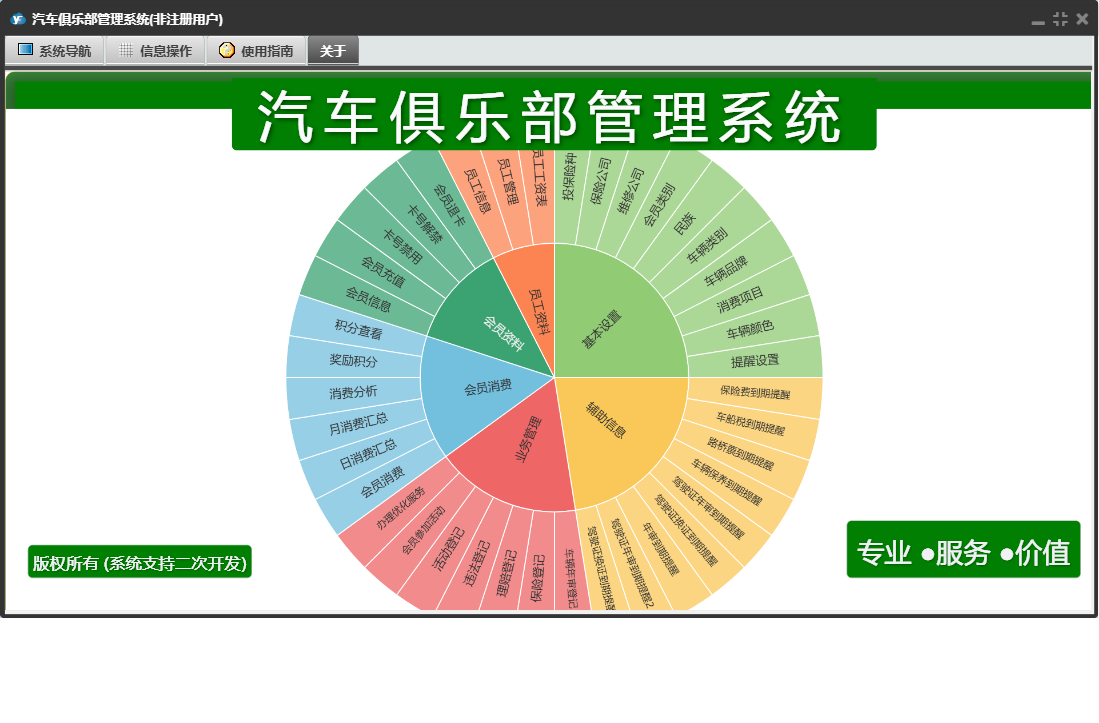1099x723 pixels.
Task: Click the 会员充值 segment
Action: 383,272
